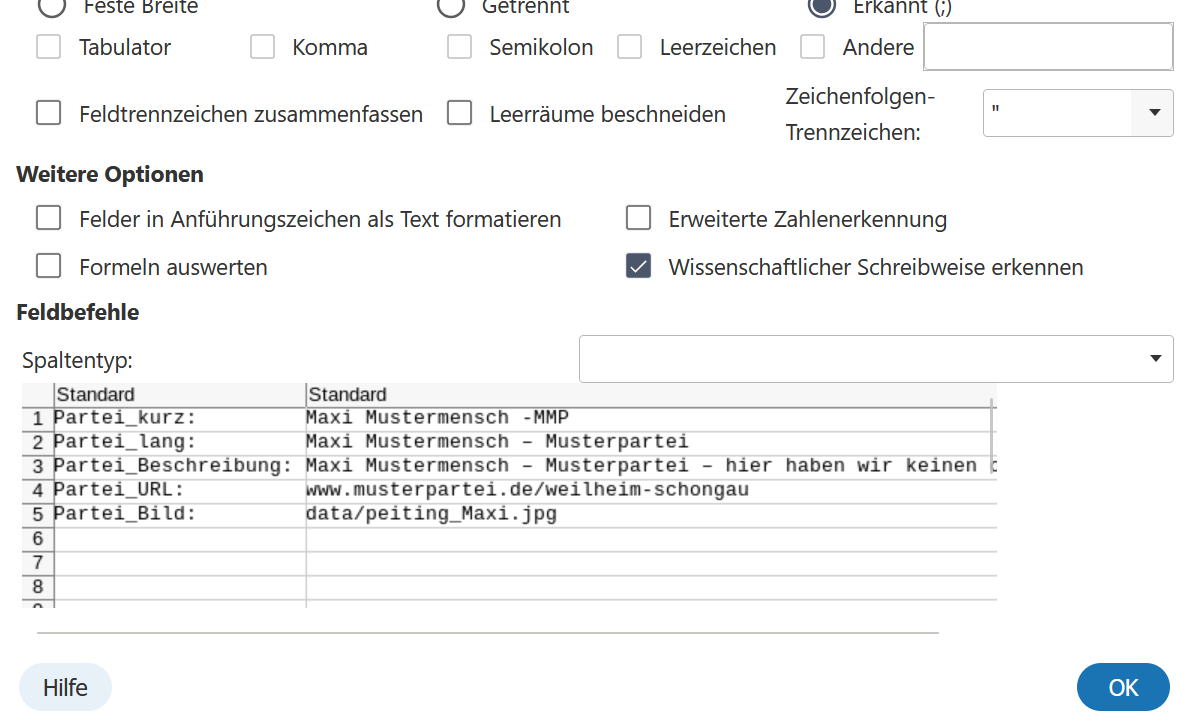The image size is (1199, 718).
Task: Enable Leerzeichen as separator
Action: (630, 47)
